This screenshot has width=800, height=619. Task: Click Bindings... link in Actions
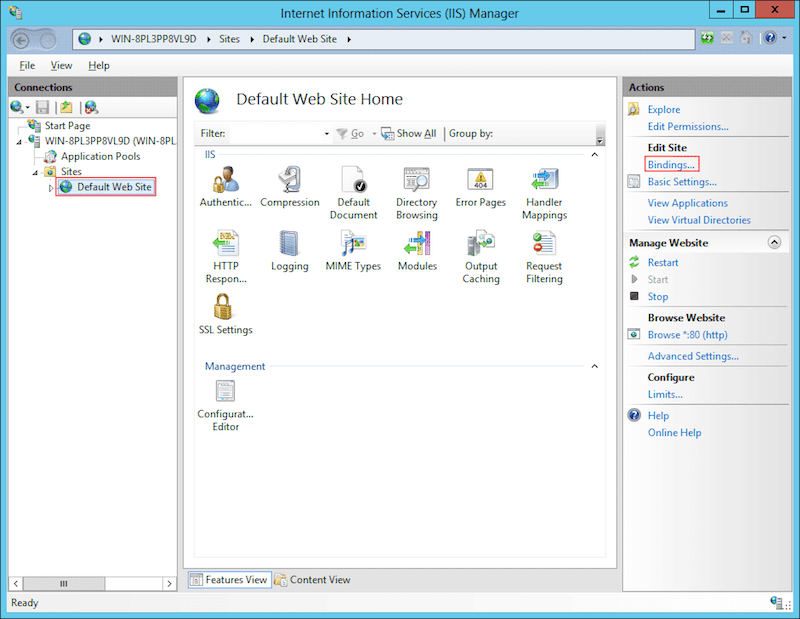[x=671, y=165]
